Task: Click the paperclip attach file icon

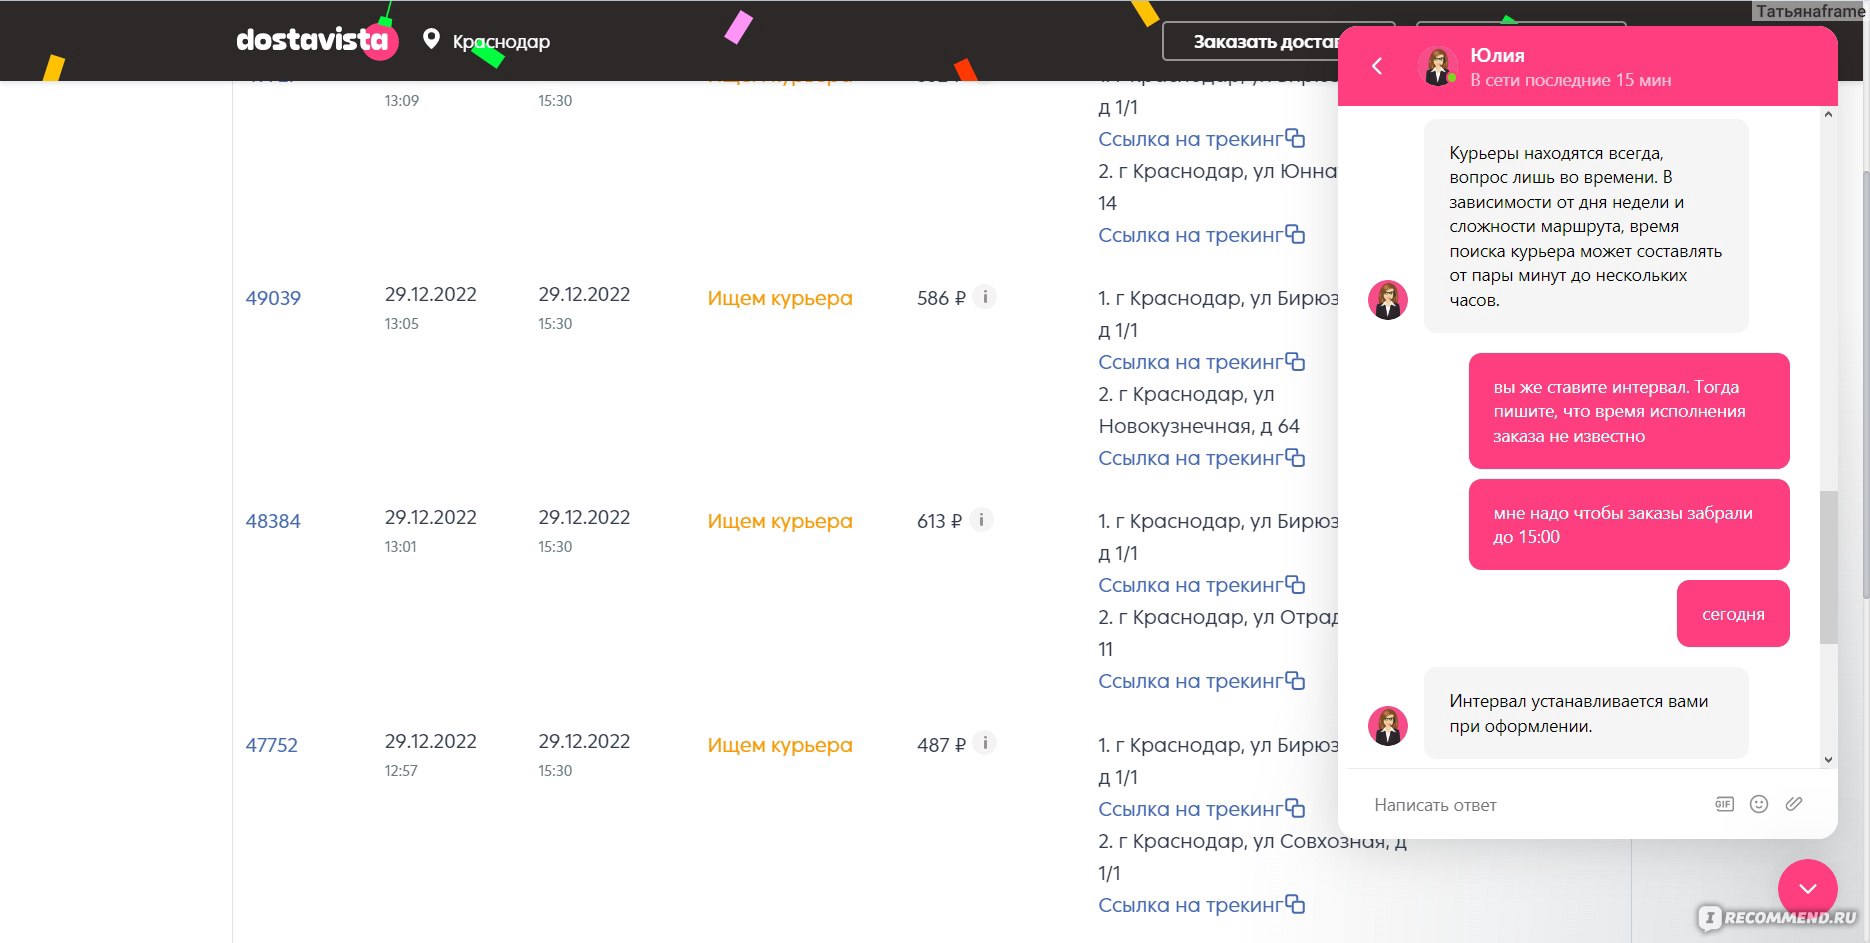Action: pyautogui.click(x=1794, y=804)
